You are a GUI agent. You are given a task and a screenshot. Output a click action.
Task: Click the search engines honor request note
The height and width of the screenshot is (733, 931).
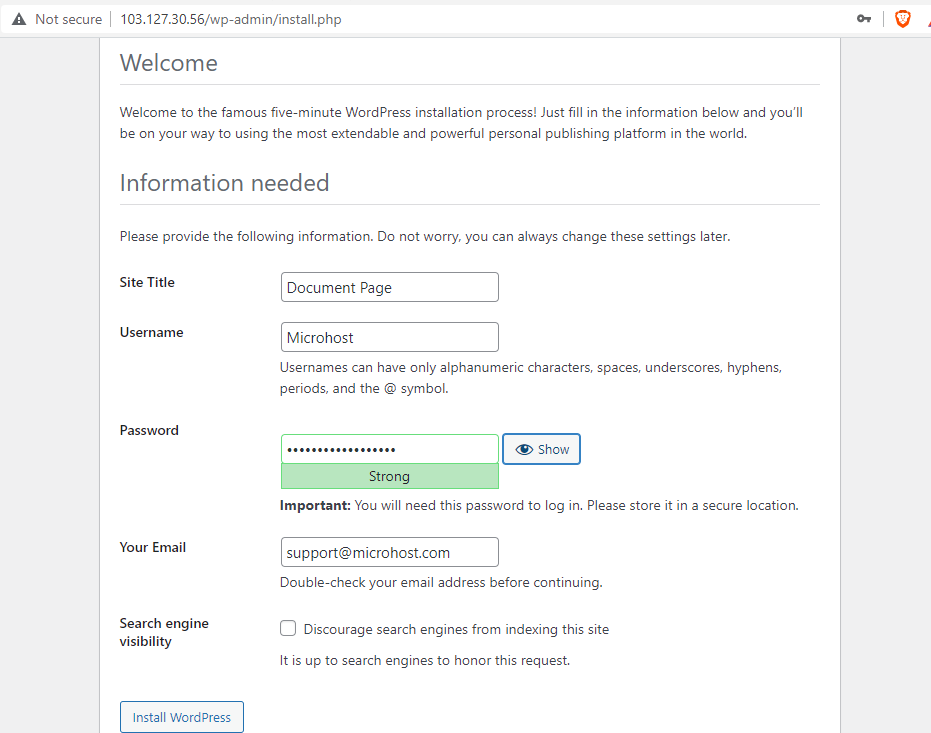tap(425, 660)
